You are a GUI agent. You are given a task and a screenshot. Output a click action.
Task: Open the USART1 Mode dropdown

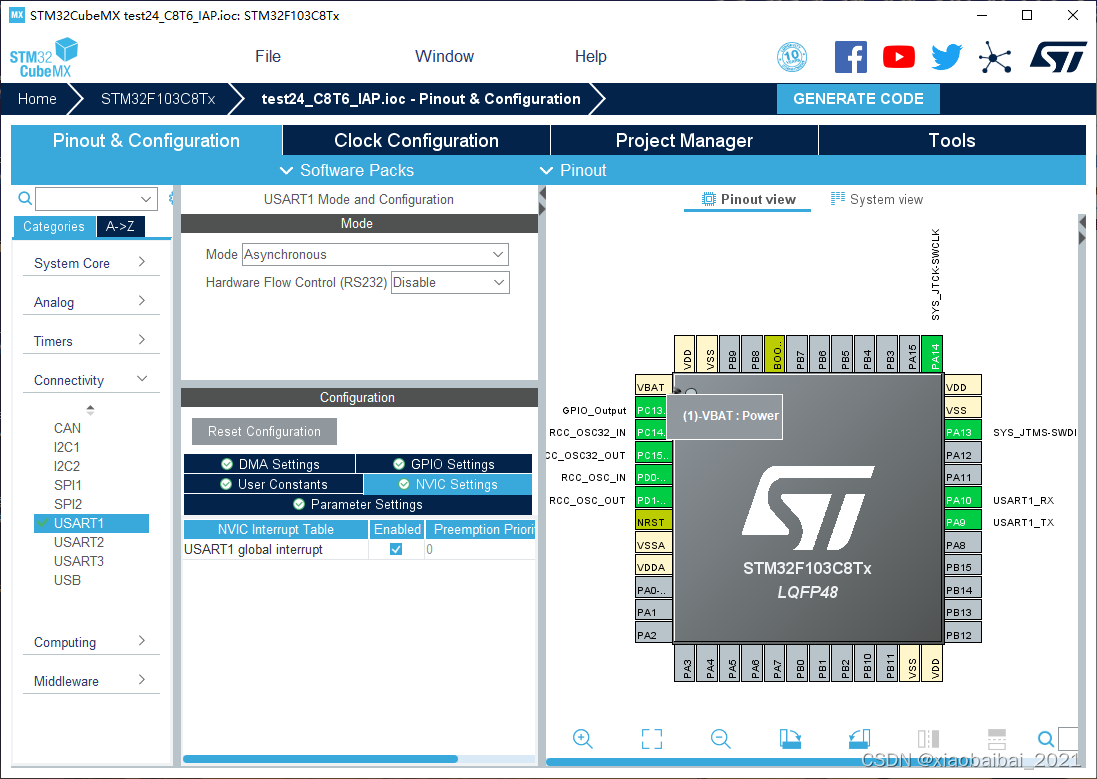pyautogui.click(x=375, y=254)
